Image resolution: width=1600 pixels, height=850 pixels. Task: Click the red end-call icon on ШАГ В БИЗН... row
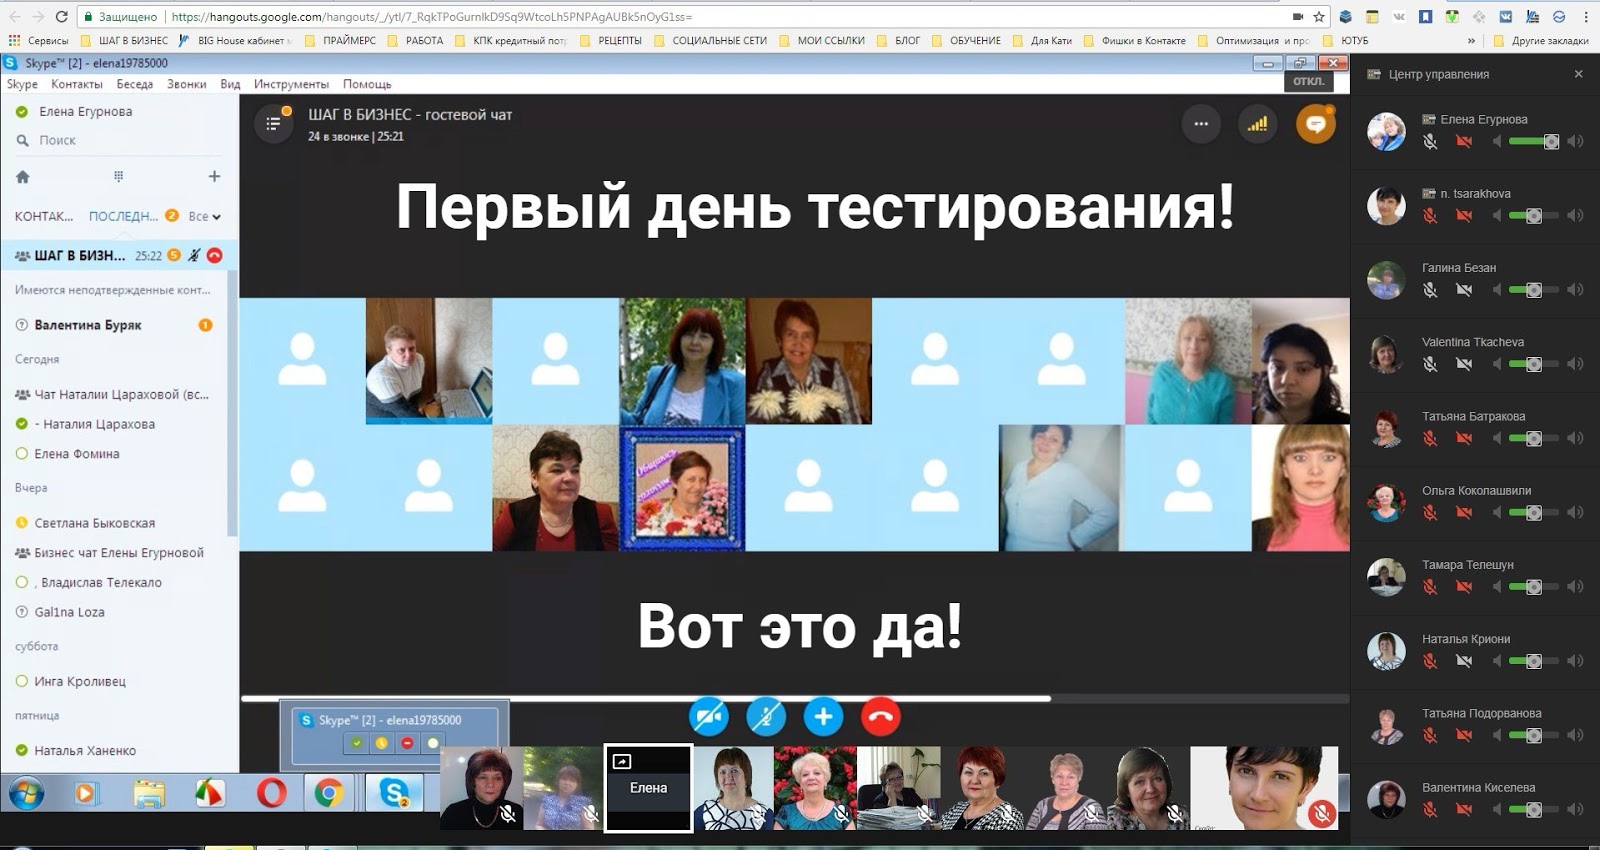pyautogui.click(x=214, y=256)
